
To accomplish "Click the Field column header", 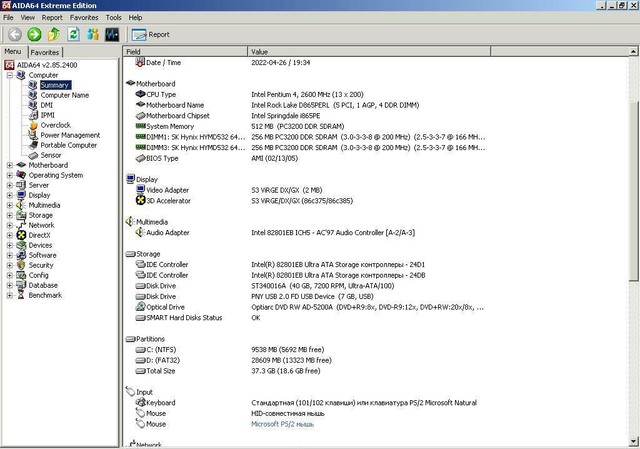I will point(134,51).
